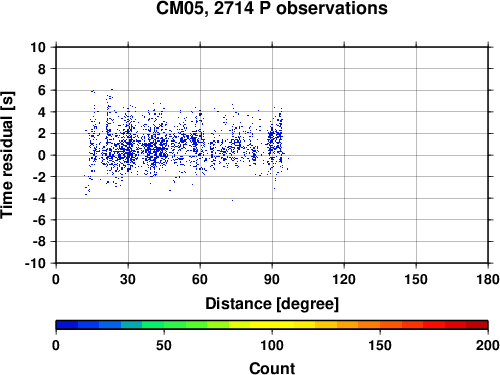Click the x-axis tick label 90
This screenshot has height=375, width=500.
[x=272, y=279]
